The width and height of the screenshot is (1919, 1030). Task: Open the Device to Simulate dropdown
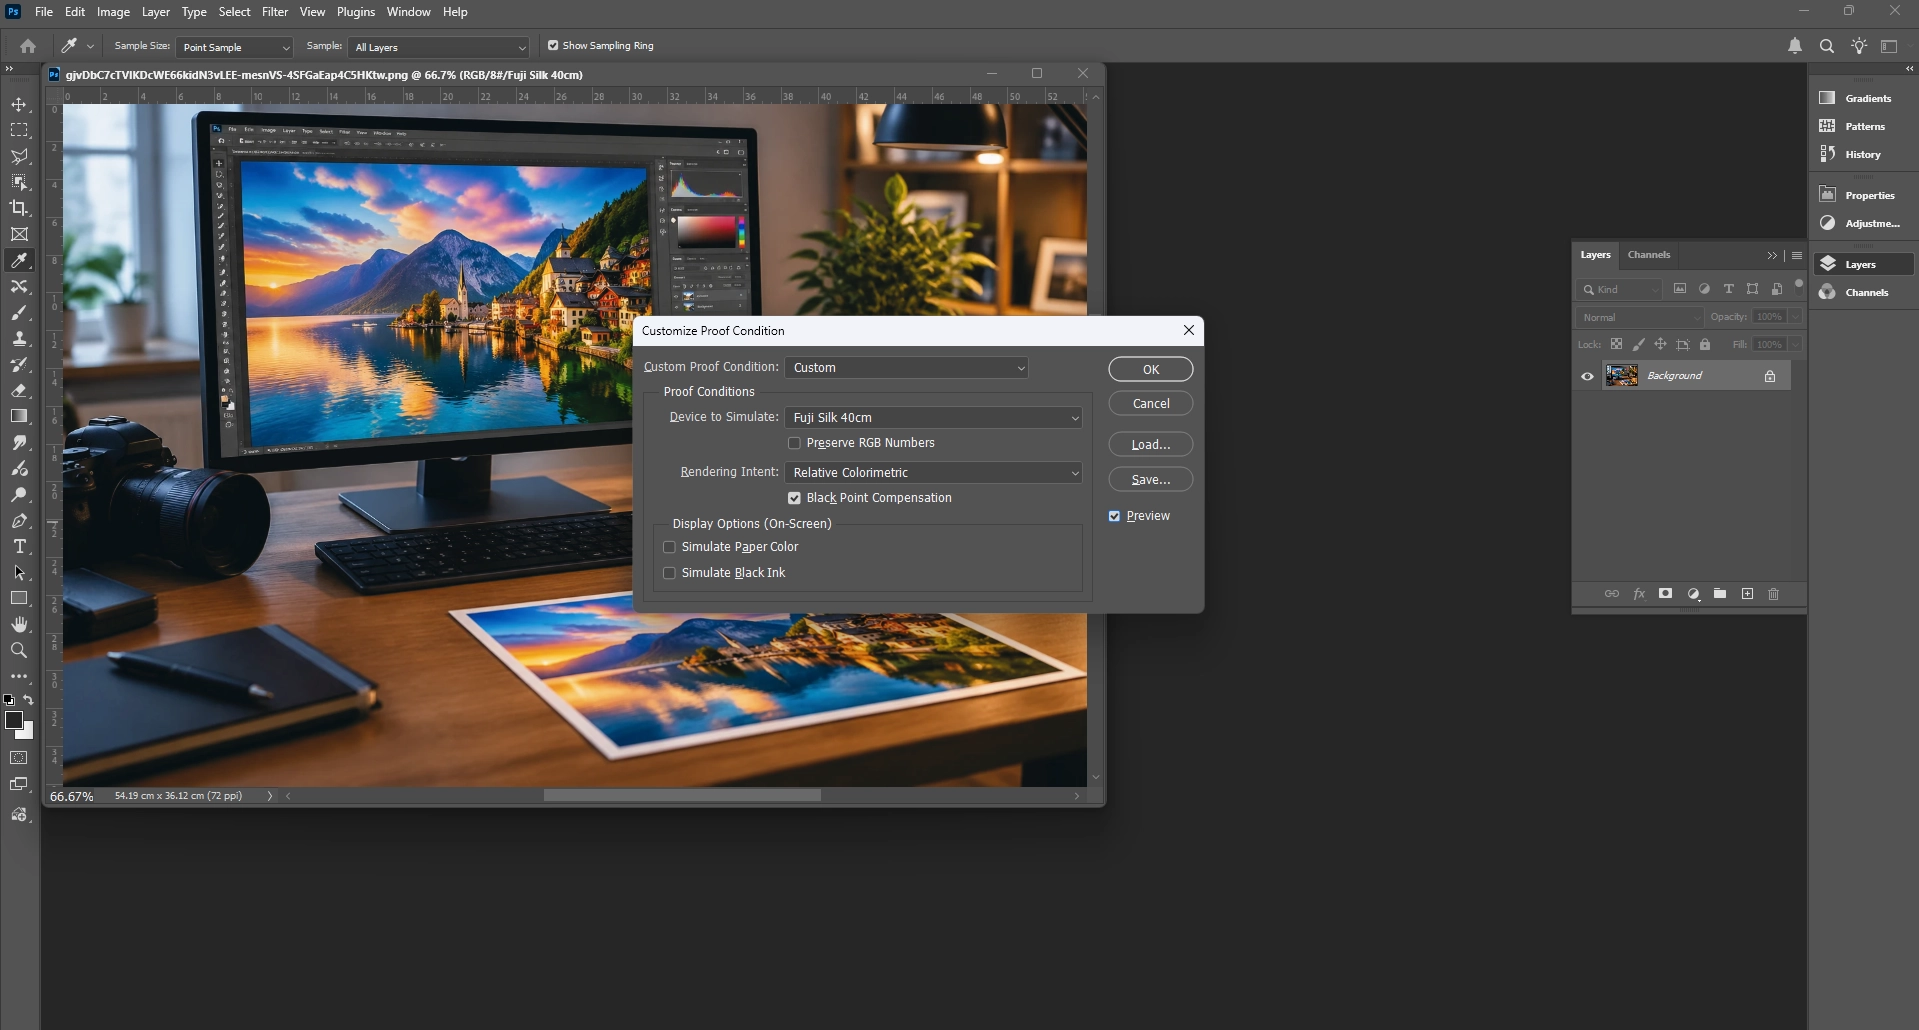934,418
